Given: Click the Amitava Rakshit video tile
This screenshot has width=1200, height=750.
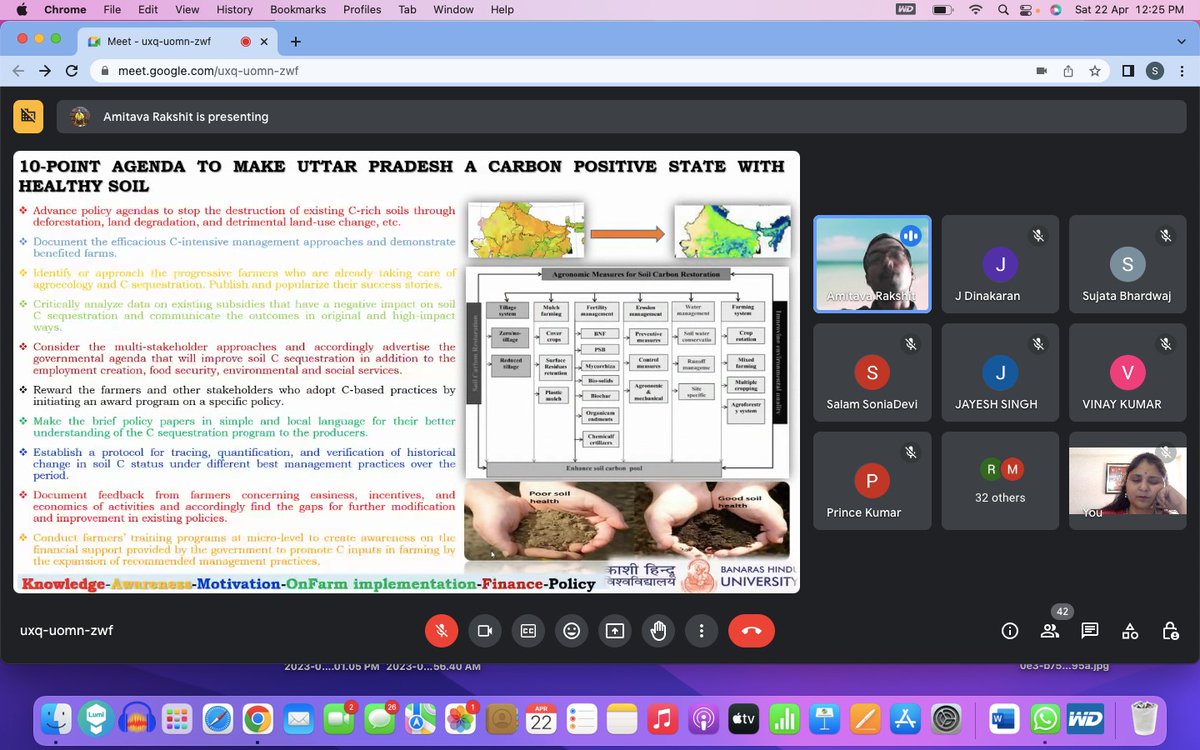Looking at the screenshot, I should click(x=872, y=265).
